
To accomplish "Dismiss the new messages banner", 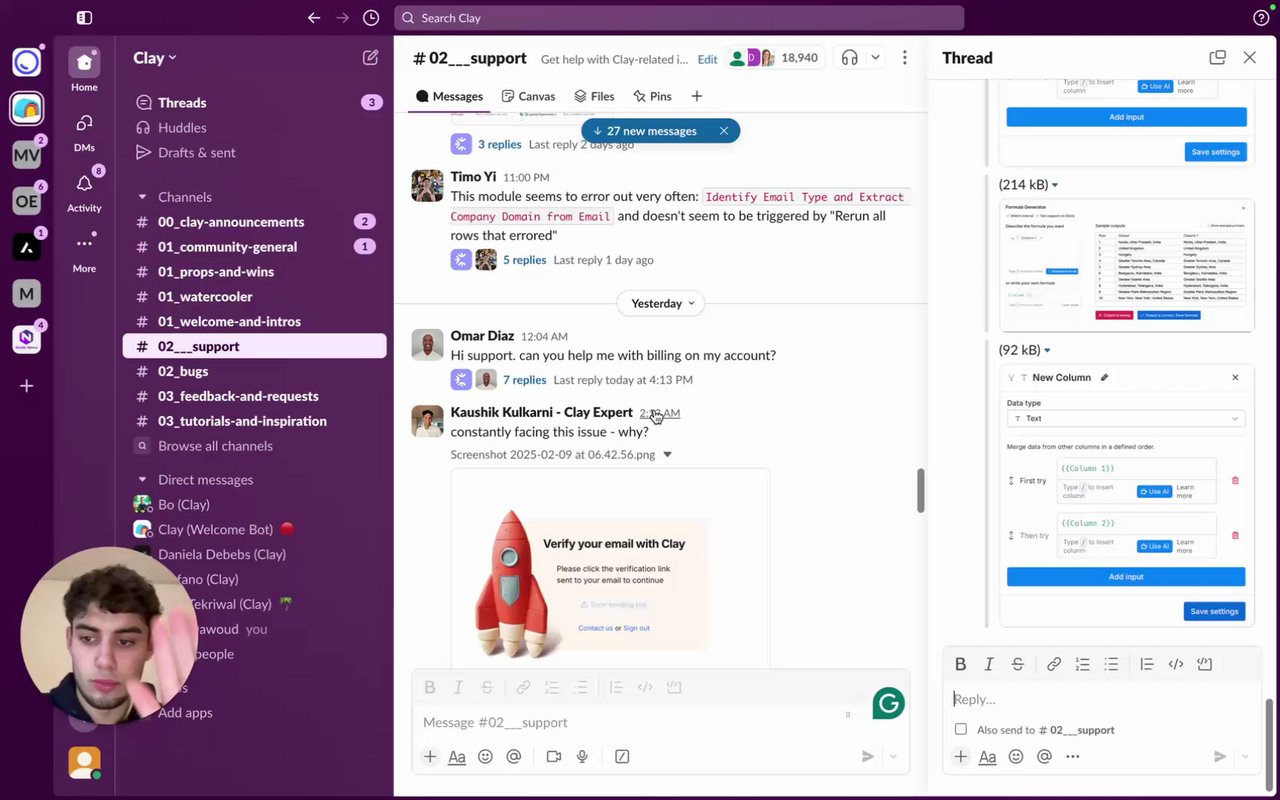I will [x=724, y=131].
